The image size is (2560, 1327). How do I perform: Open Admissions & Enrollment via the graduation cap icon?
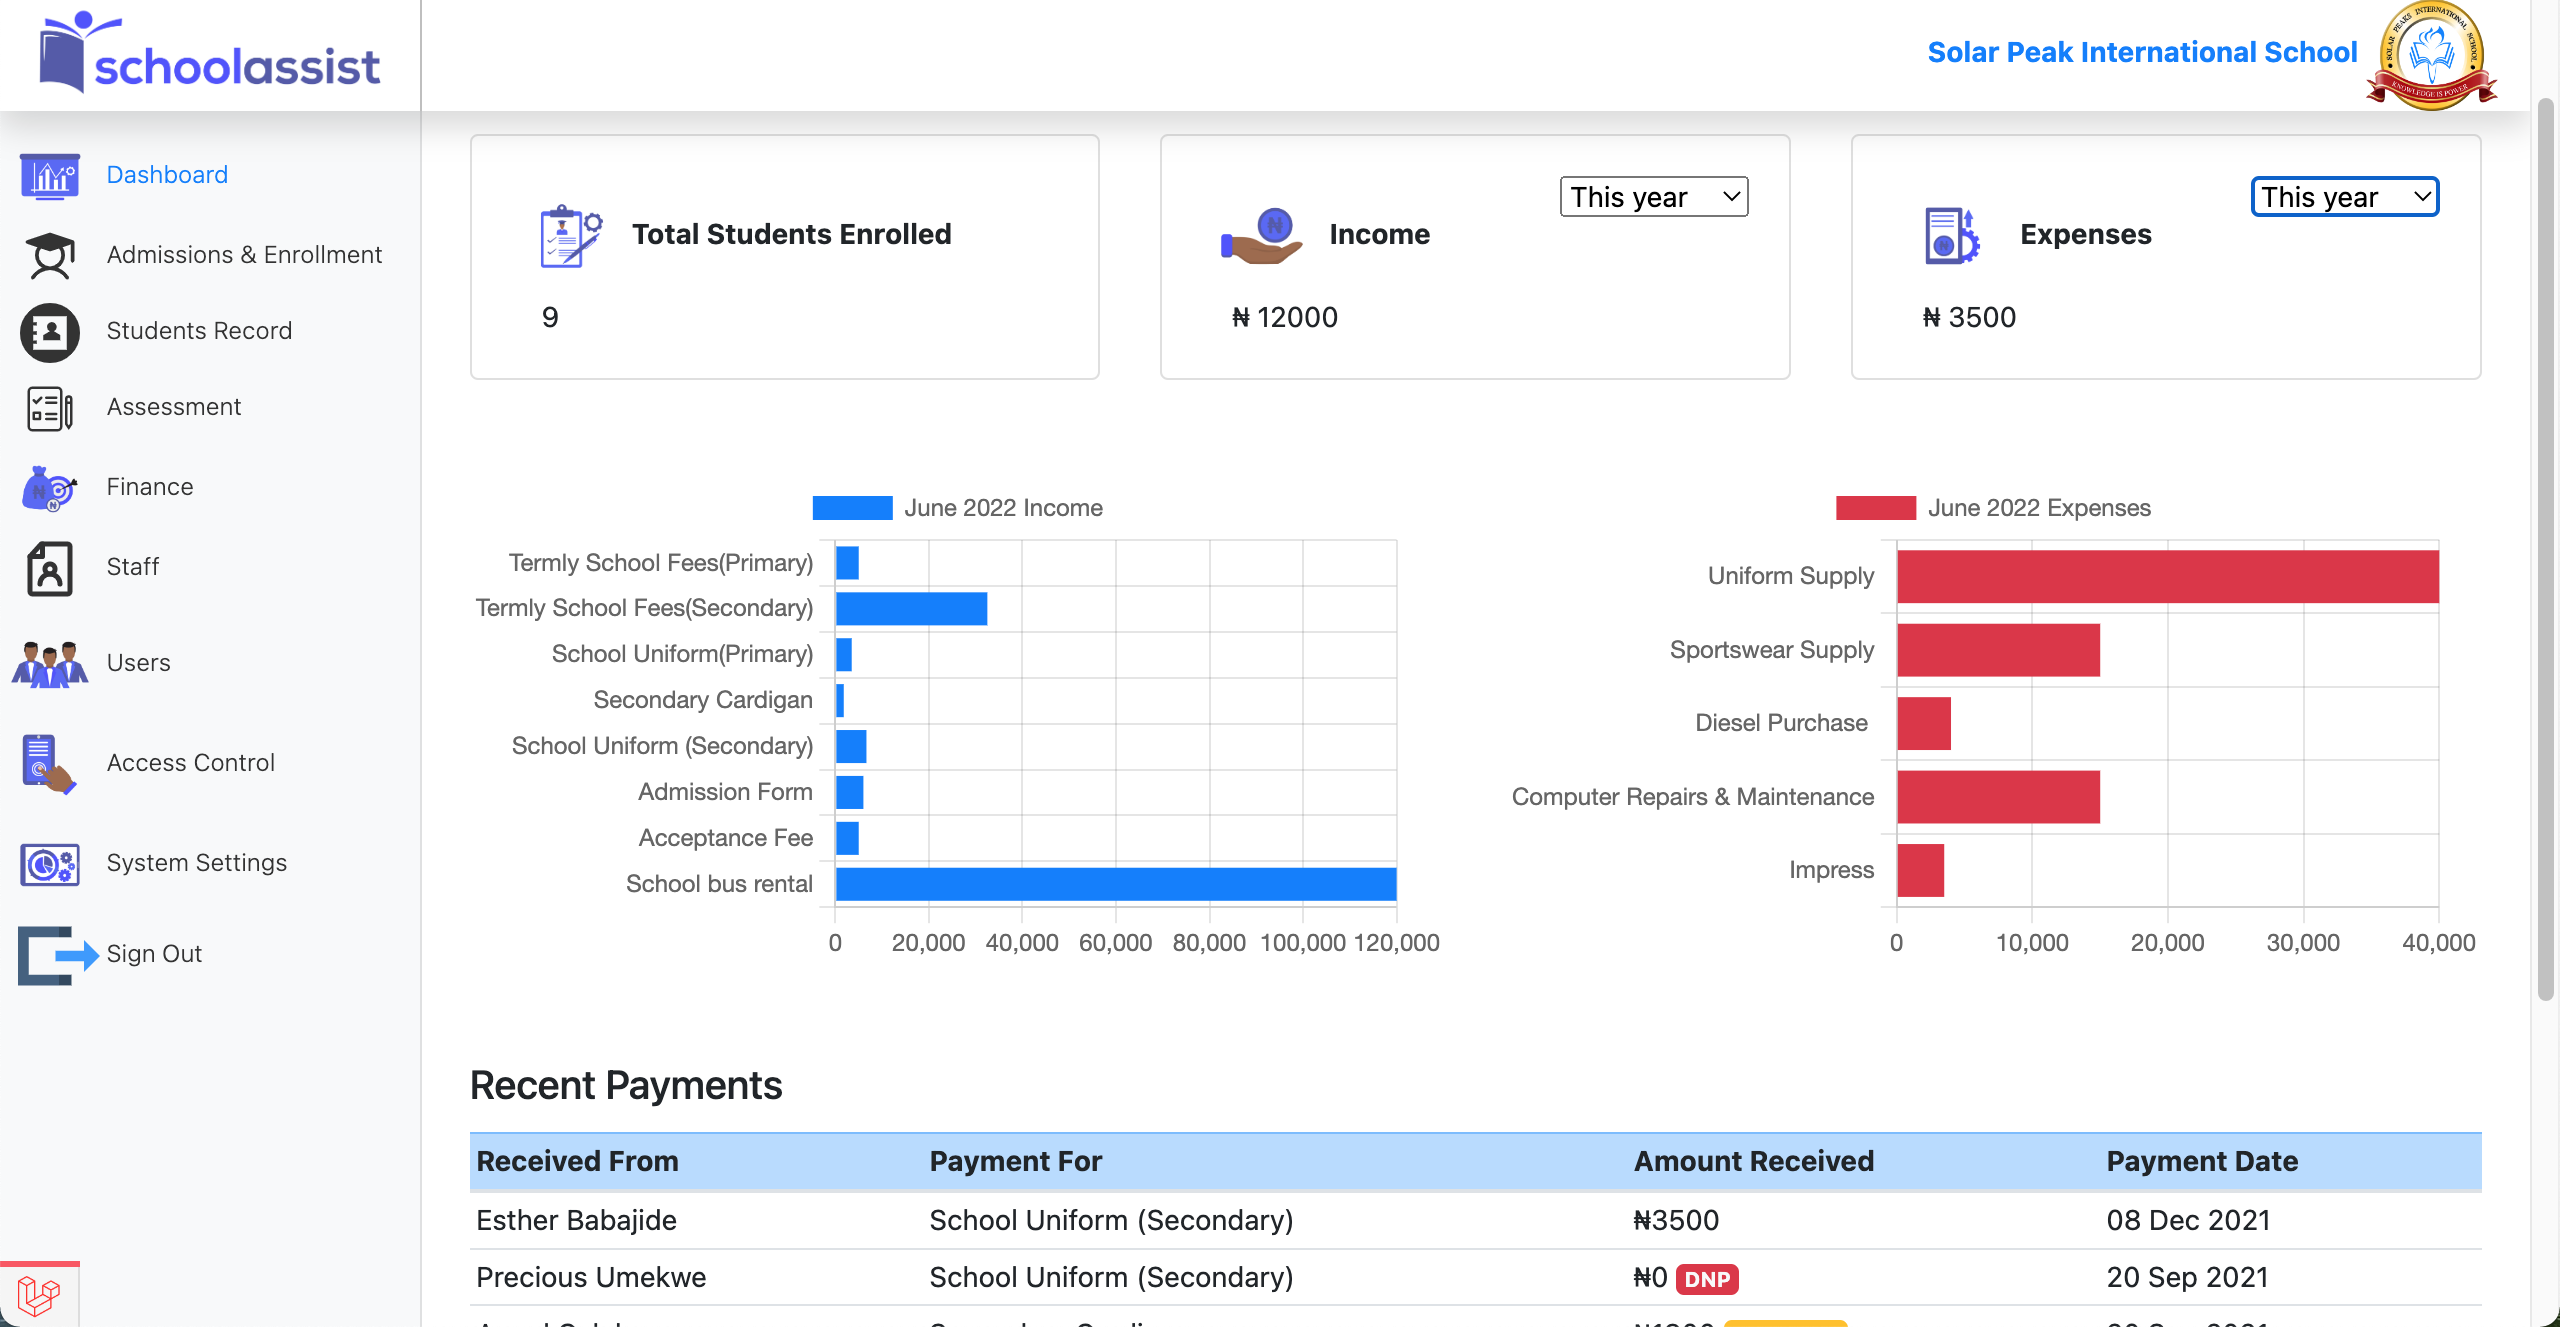[x=48, y=255]
